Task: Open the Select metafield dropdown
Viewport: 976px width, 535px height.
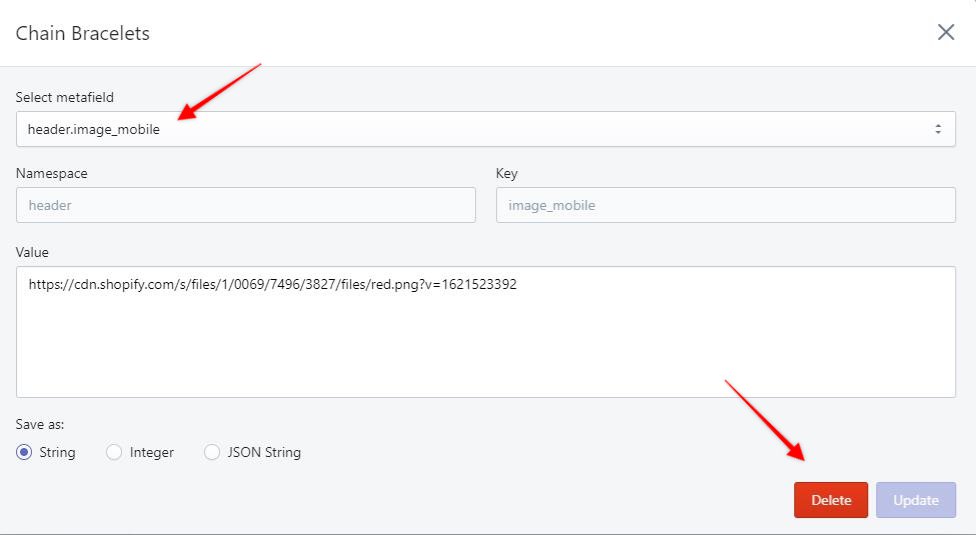Action: pos(485,129)
